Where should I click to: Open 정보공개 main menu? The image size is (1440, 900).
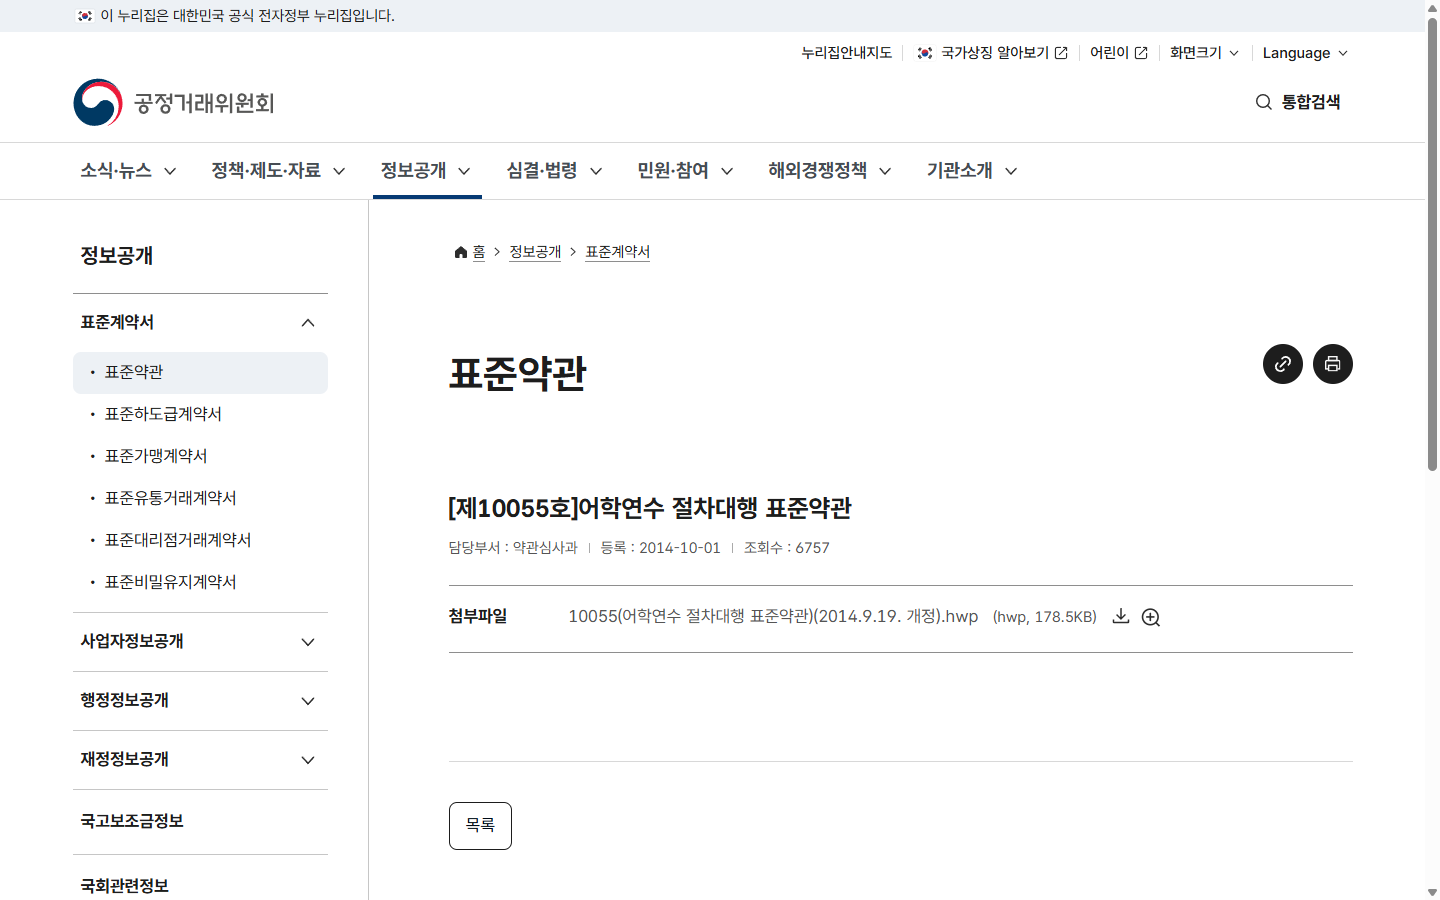[426, 171]
